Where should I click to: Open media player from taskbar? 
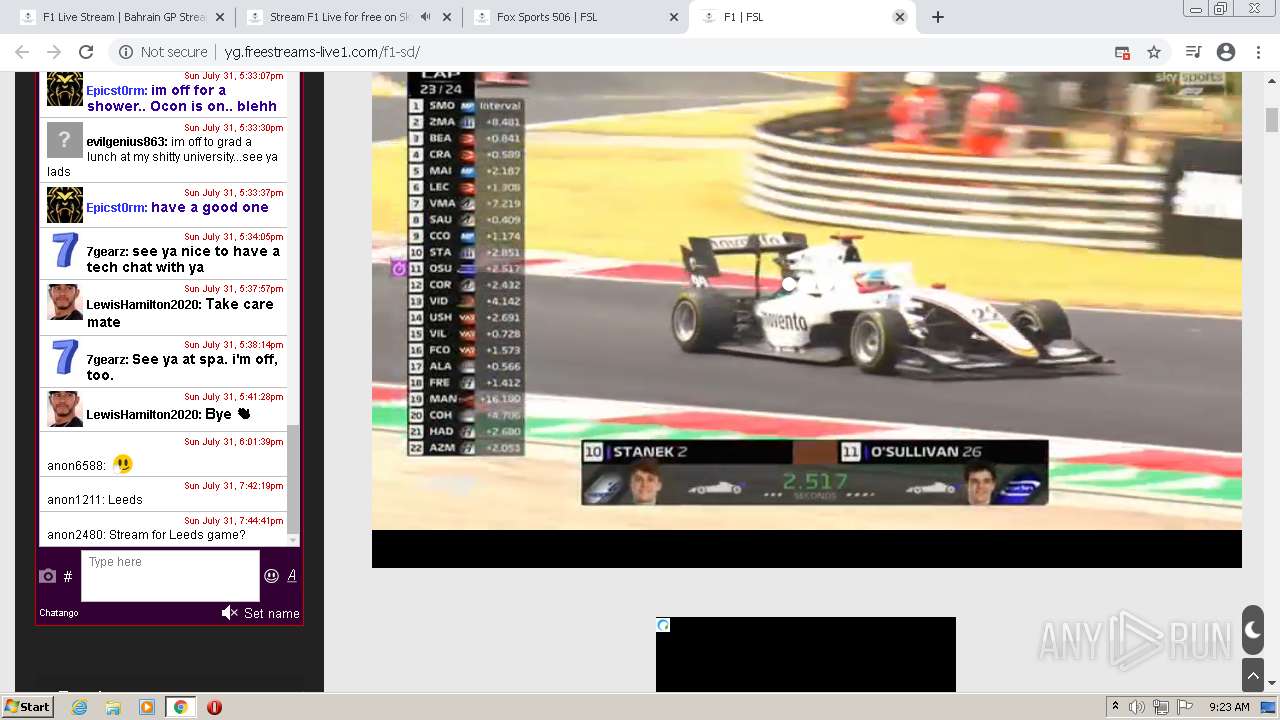[147, 707]
